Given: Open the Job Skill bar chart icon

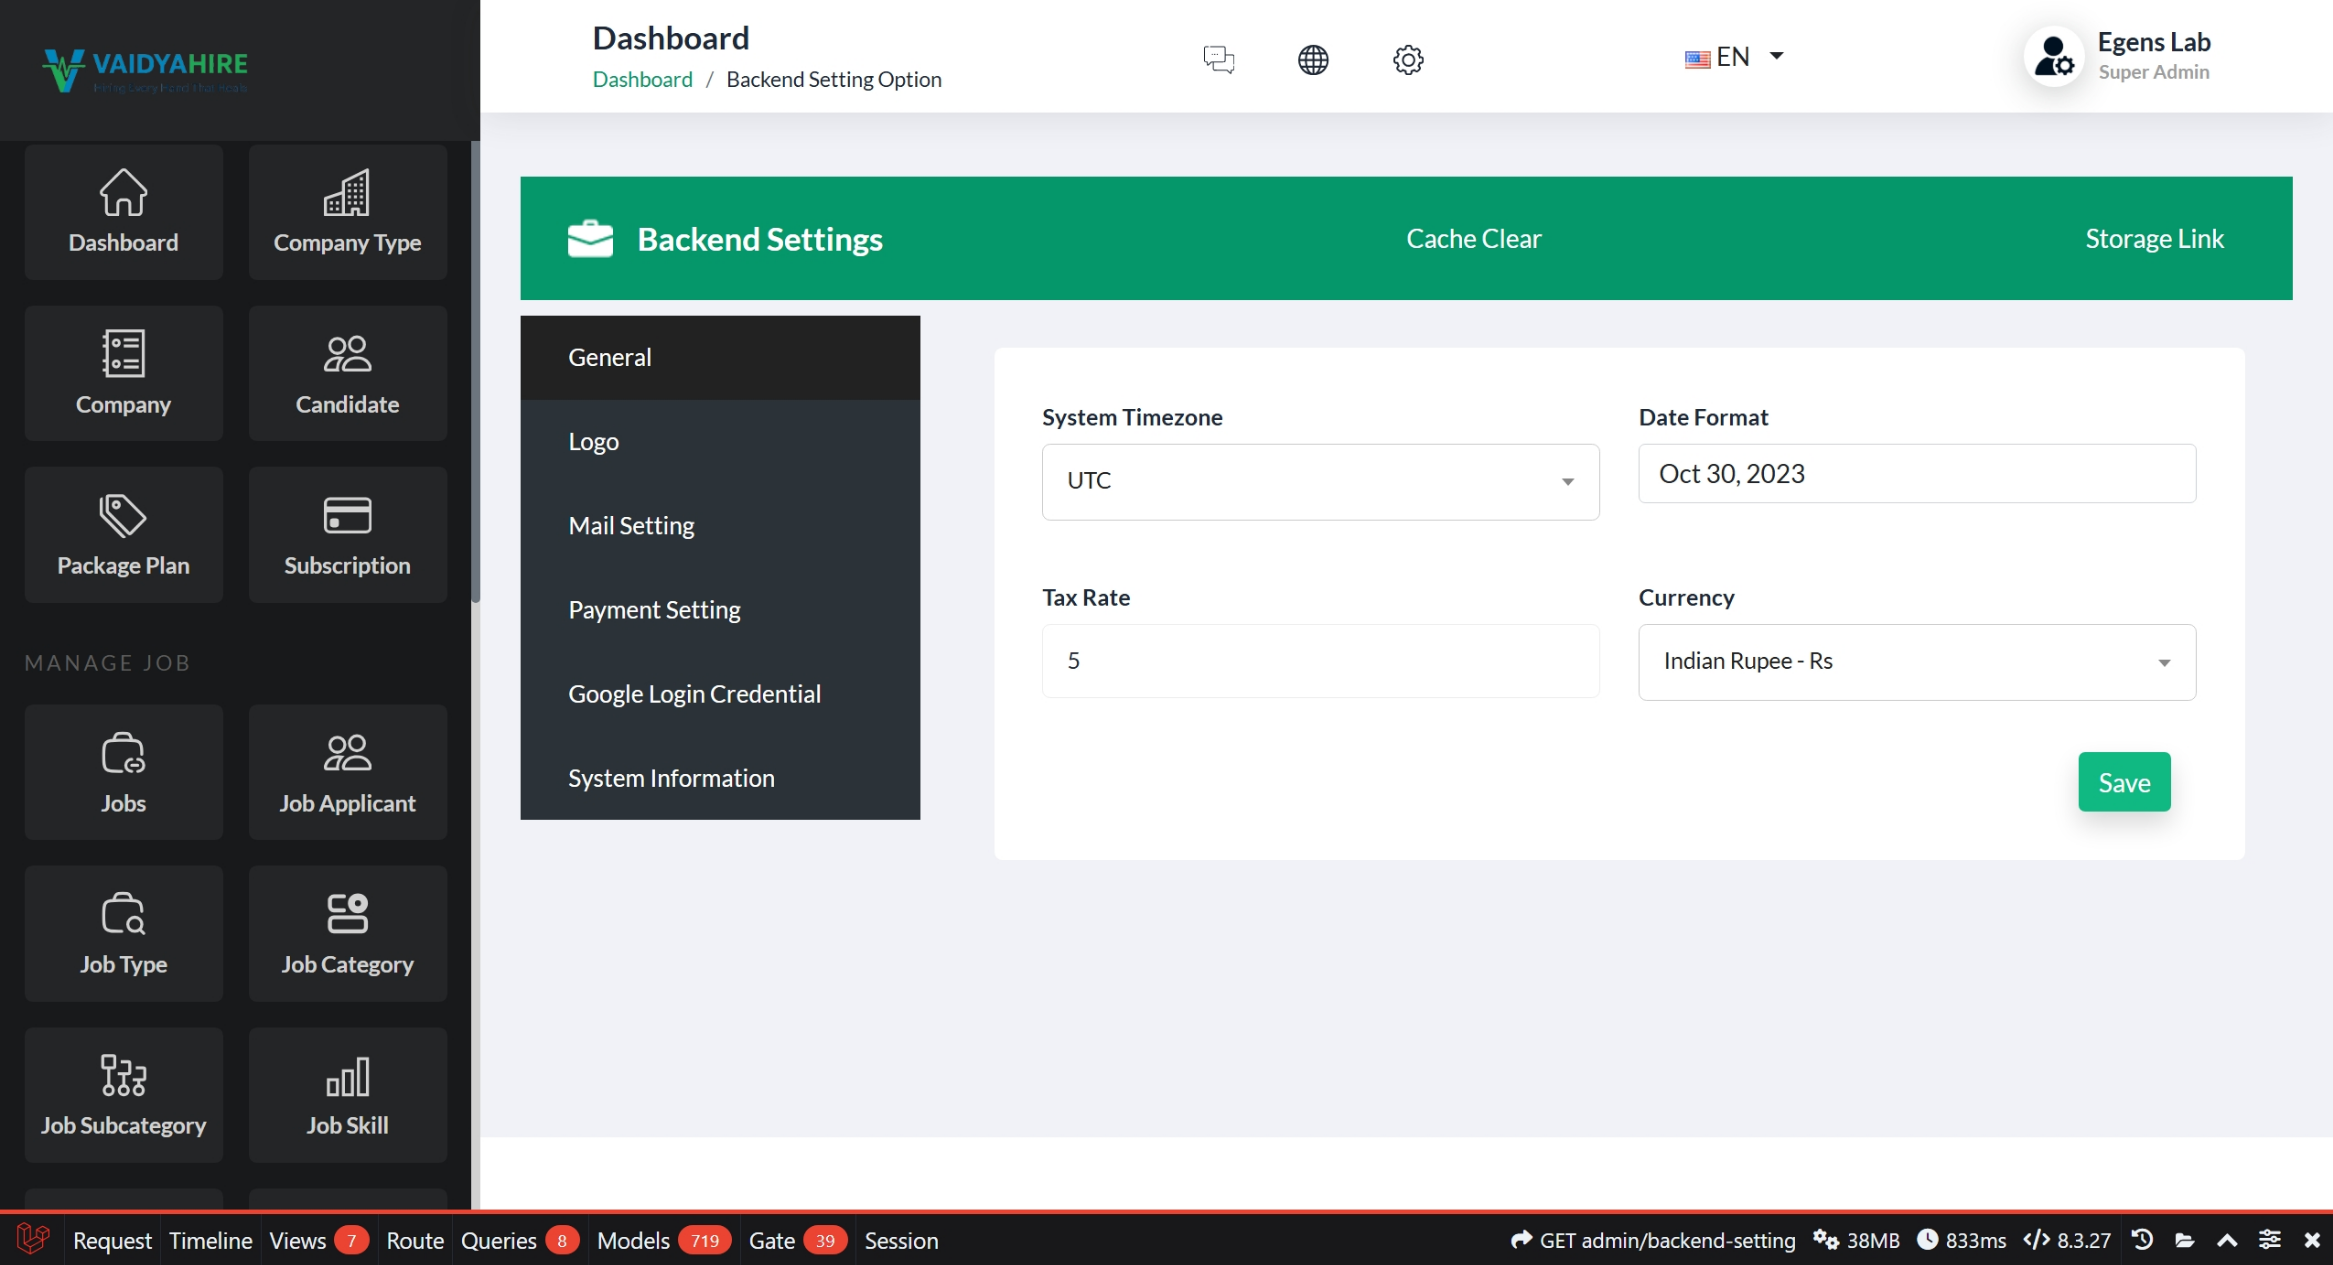Looking at the screenshot, I should click(x=347, y=1077).
